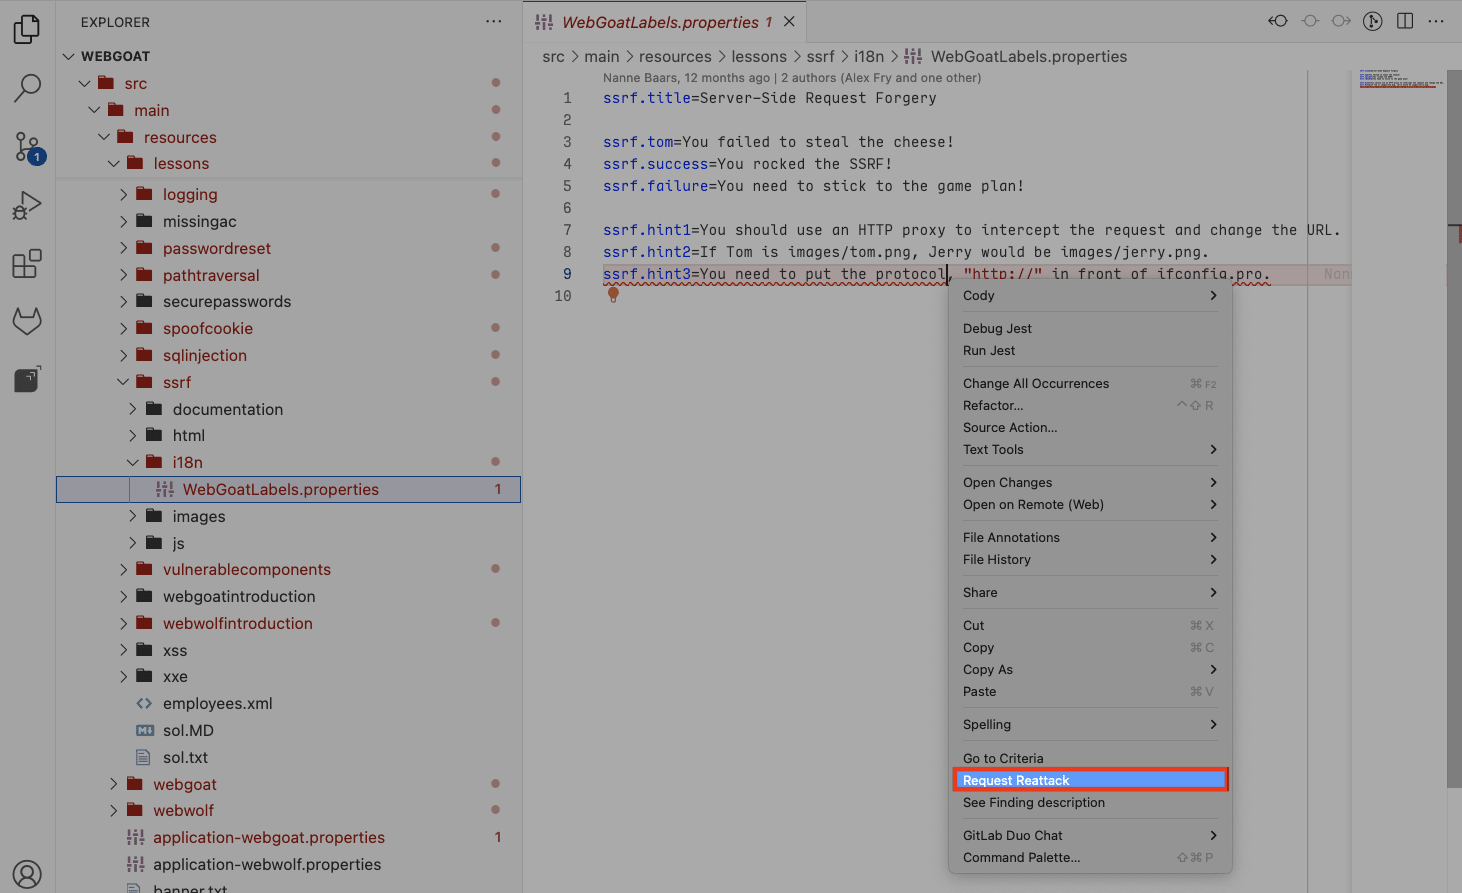Open the Share submenu

click(x=1090, y=592)
